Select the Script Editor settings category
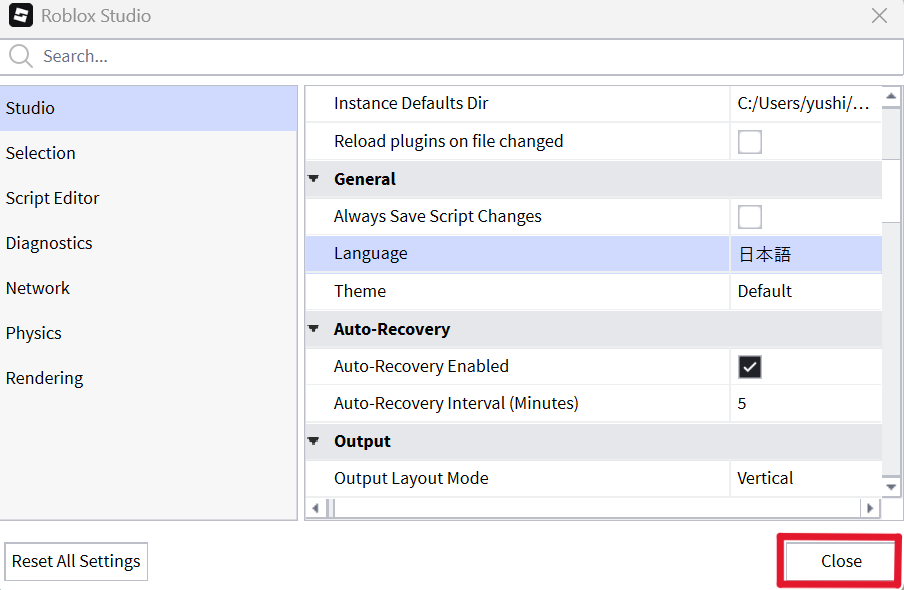This screenshot has height=590, width=904. click(x=149, y=198)
